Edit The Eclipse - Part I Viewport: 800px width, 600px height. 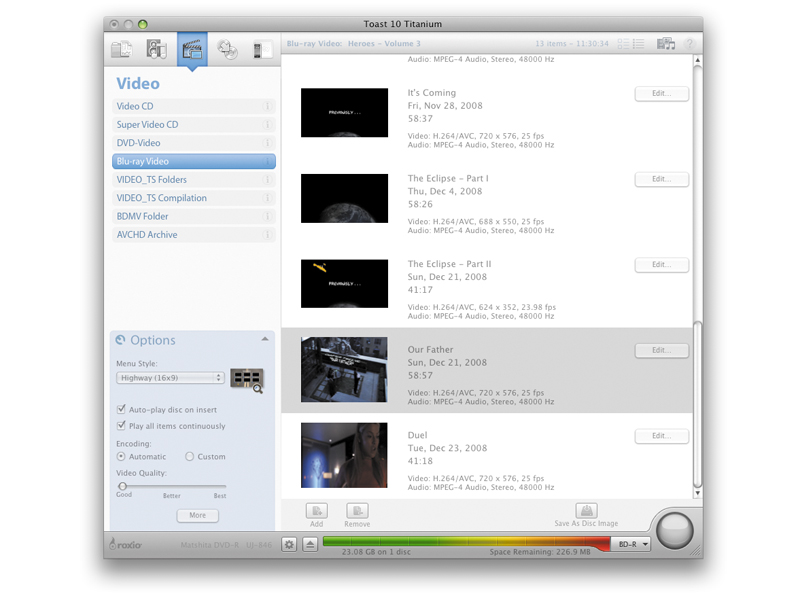click(x=662, y=180)
